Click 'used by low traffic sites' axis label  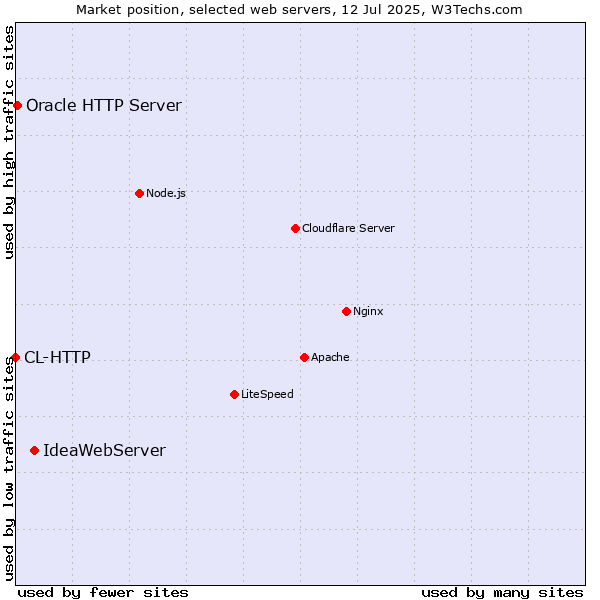(x=8, y=469)
